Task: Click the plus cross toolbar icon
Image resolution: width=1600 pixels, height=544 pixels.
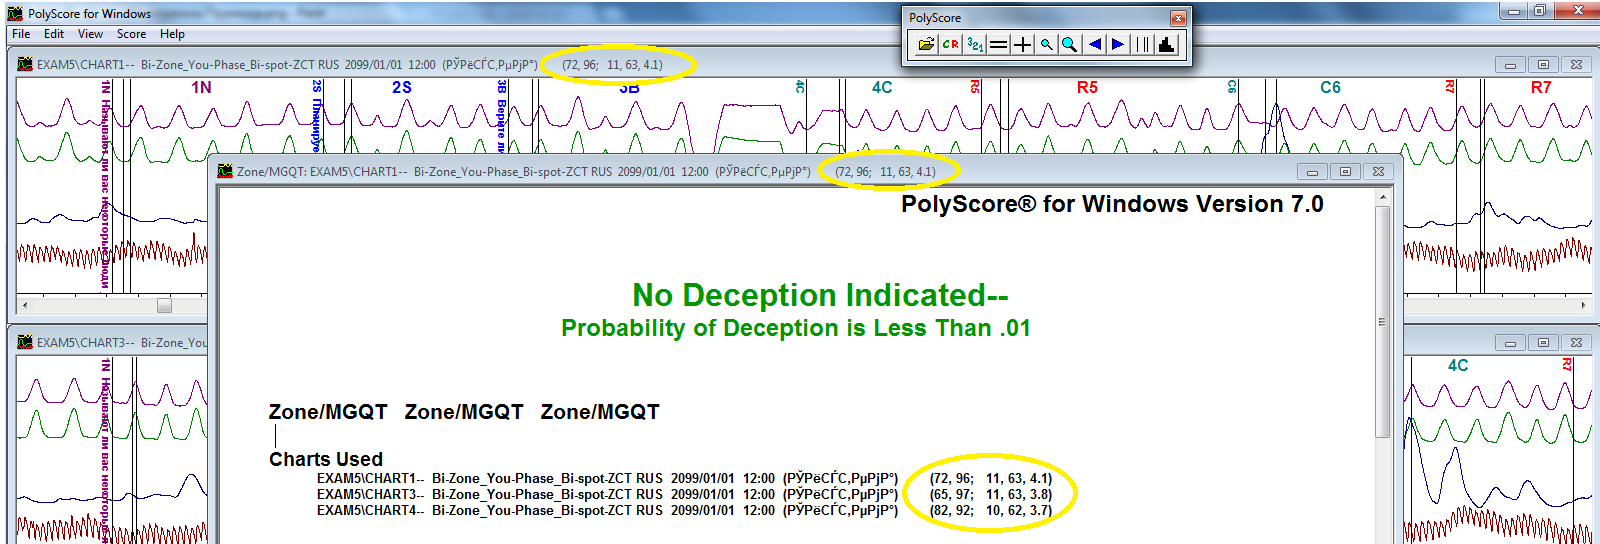Action: [x=1022, y=44]
